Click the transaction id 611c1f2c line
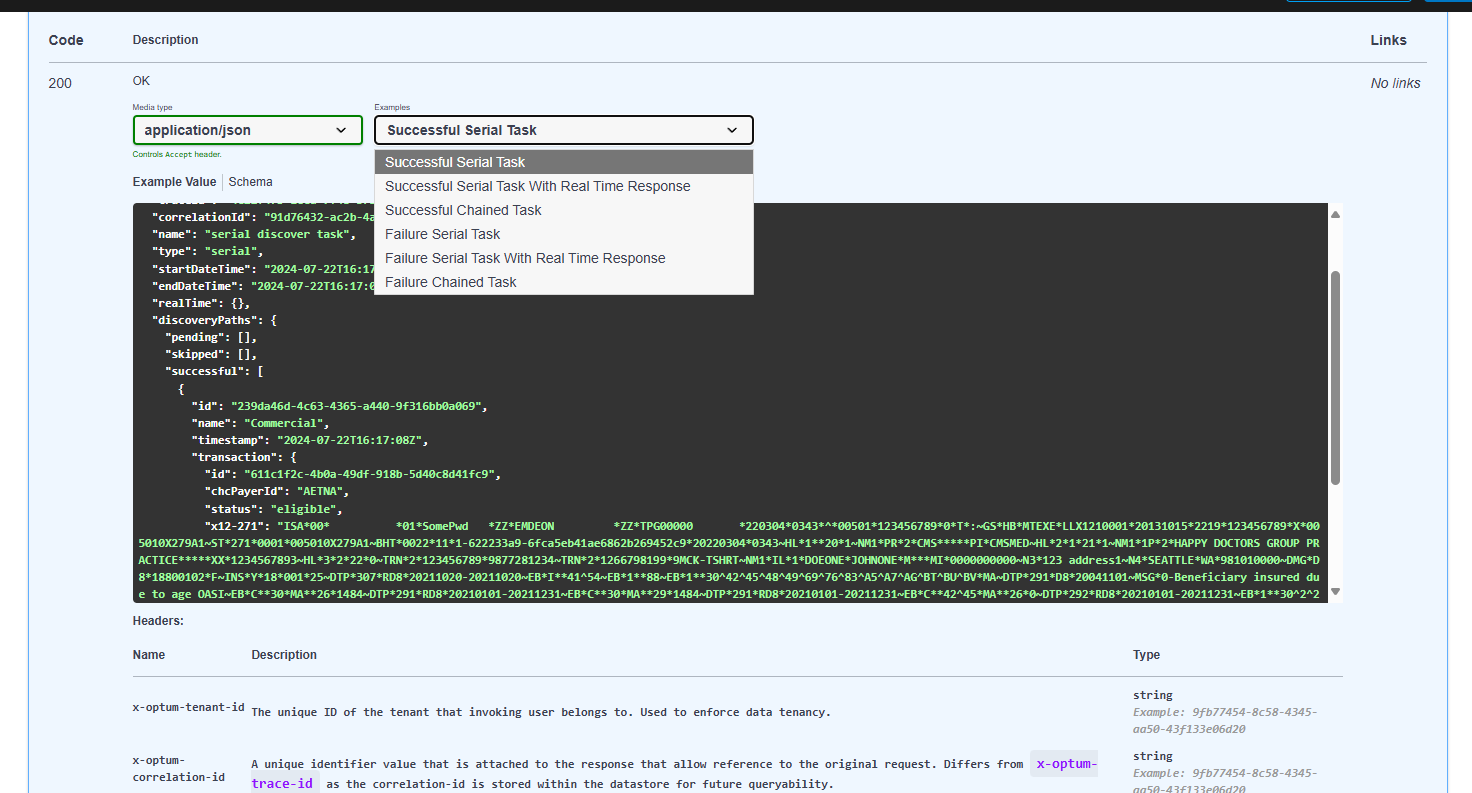 [352, 474]
